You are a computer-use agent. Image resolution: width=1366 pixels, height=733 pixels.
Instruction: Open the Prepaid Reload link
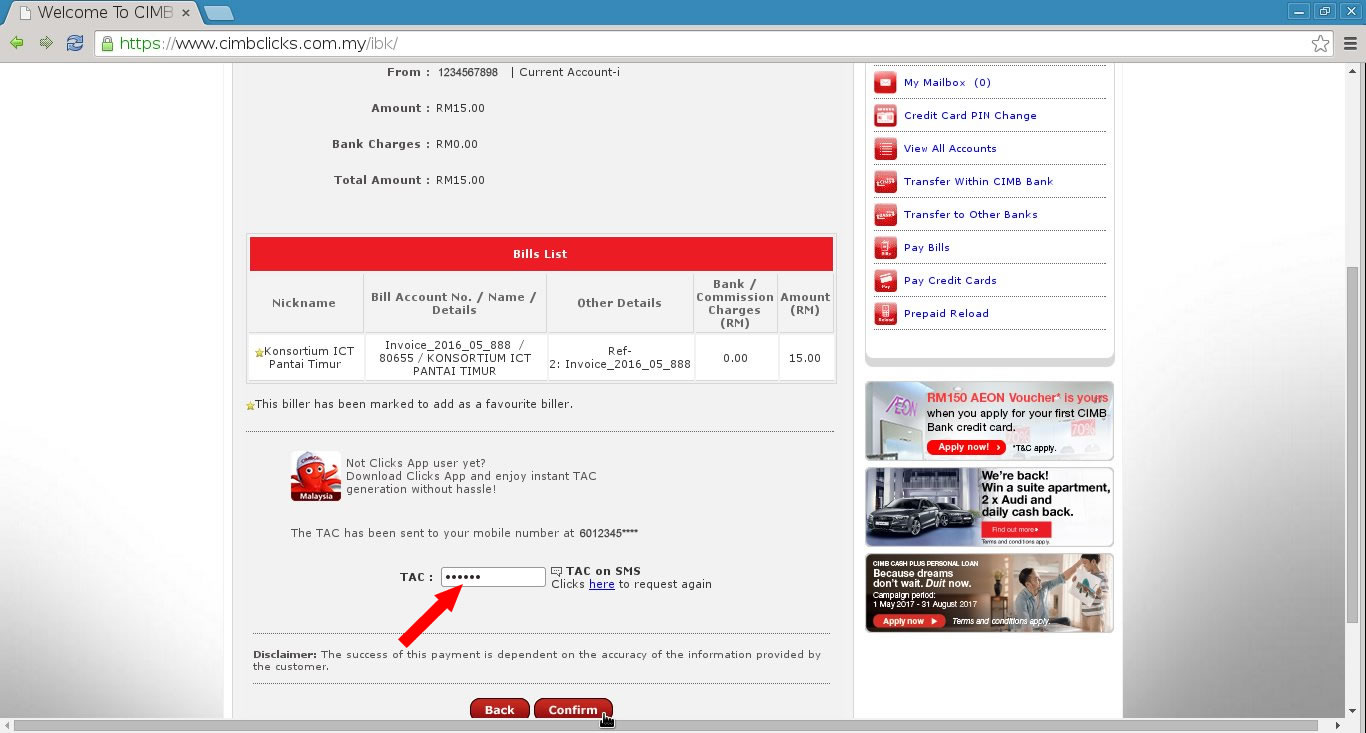(946, 314)
